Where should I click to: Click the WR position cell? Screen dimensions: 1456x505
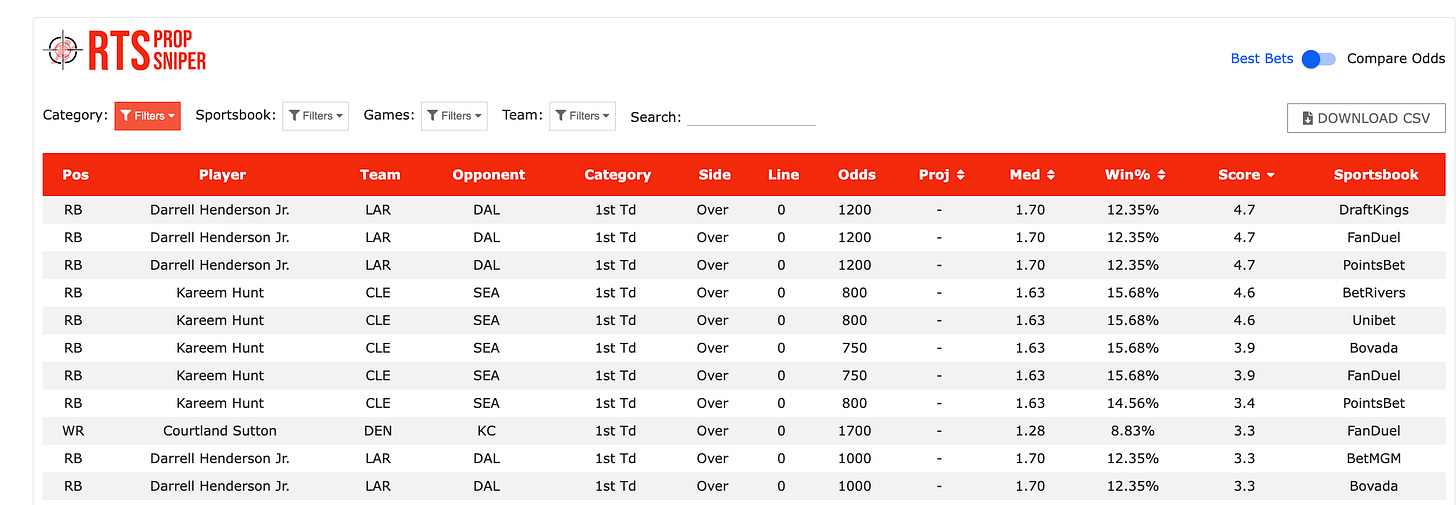click(75, 431)
